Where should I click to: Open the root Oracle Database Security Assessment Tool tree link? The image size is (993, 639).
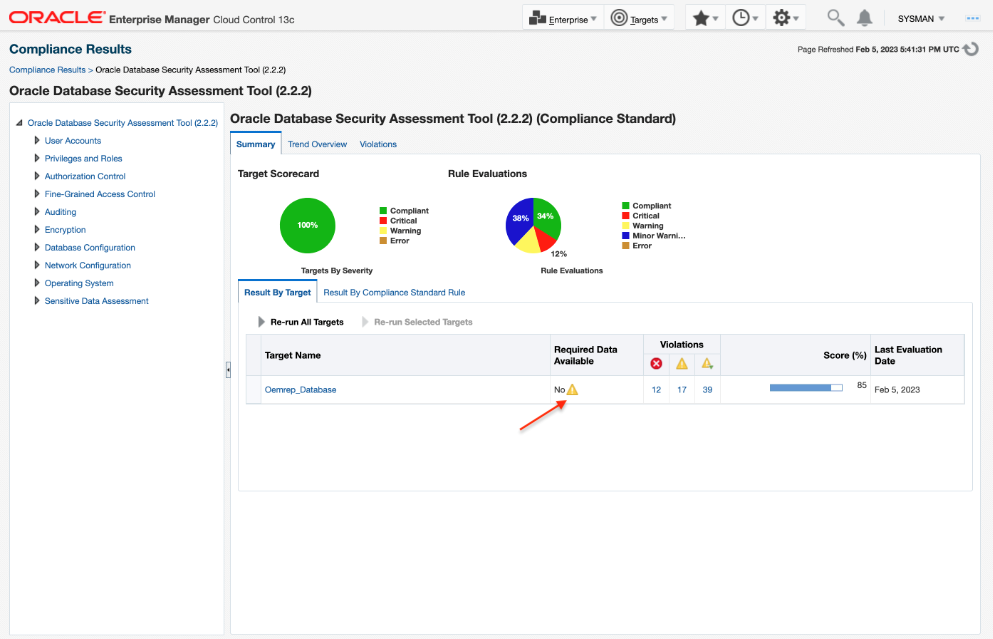122,123
